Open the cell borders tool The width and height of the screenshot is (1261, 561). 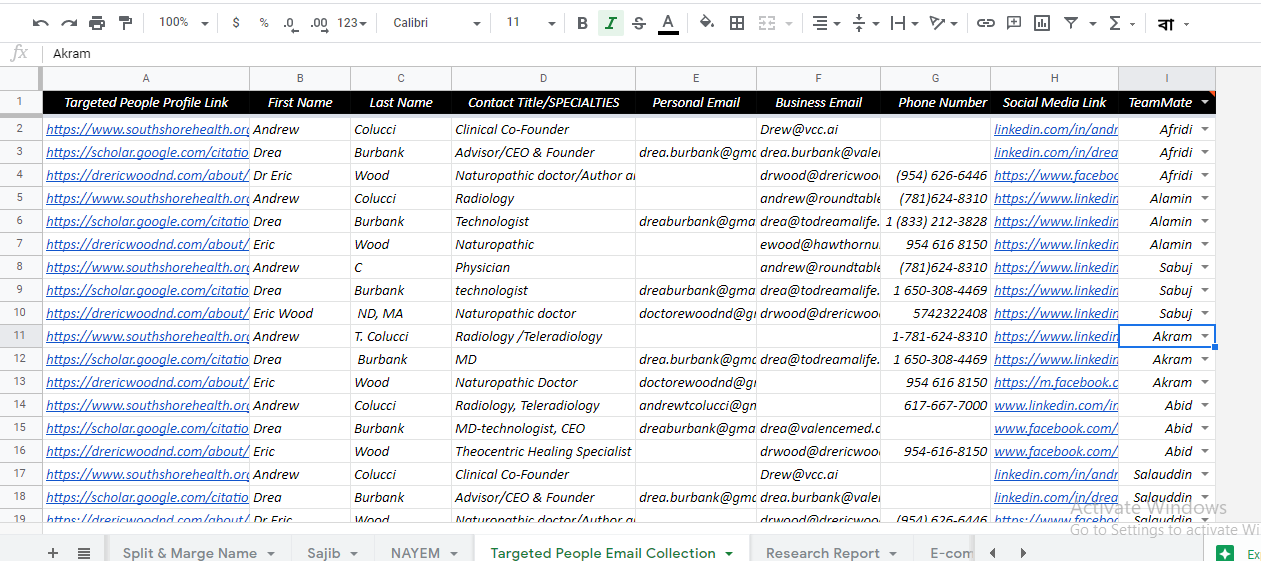click(x=737, y=23)
